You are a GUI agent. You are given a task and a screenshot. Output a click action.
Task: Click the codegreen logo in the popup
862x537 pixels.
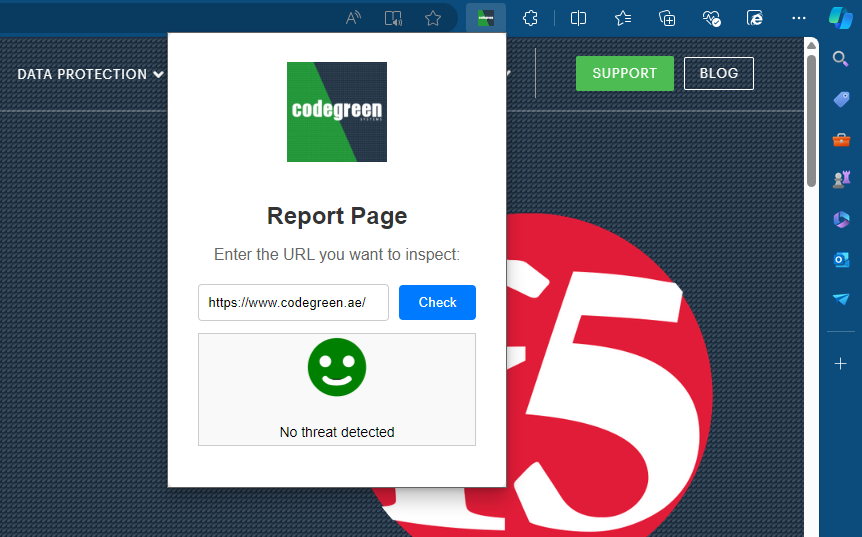coord(337,112)
